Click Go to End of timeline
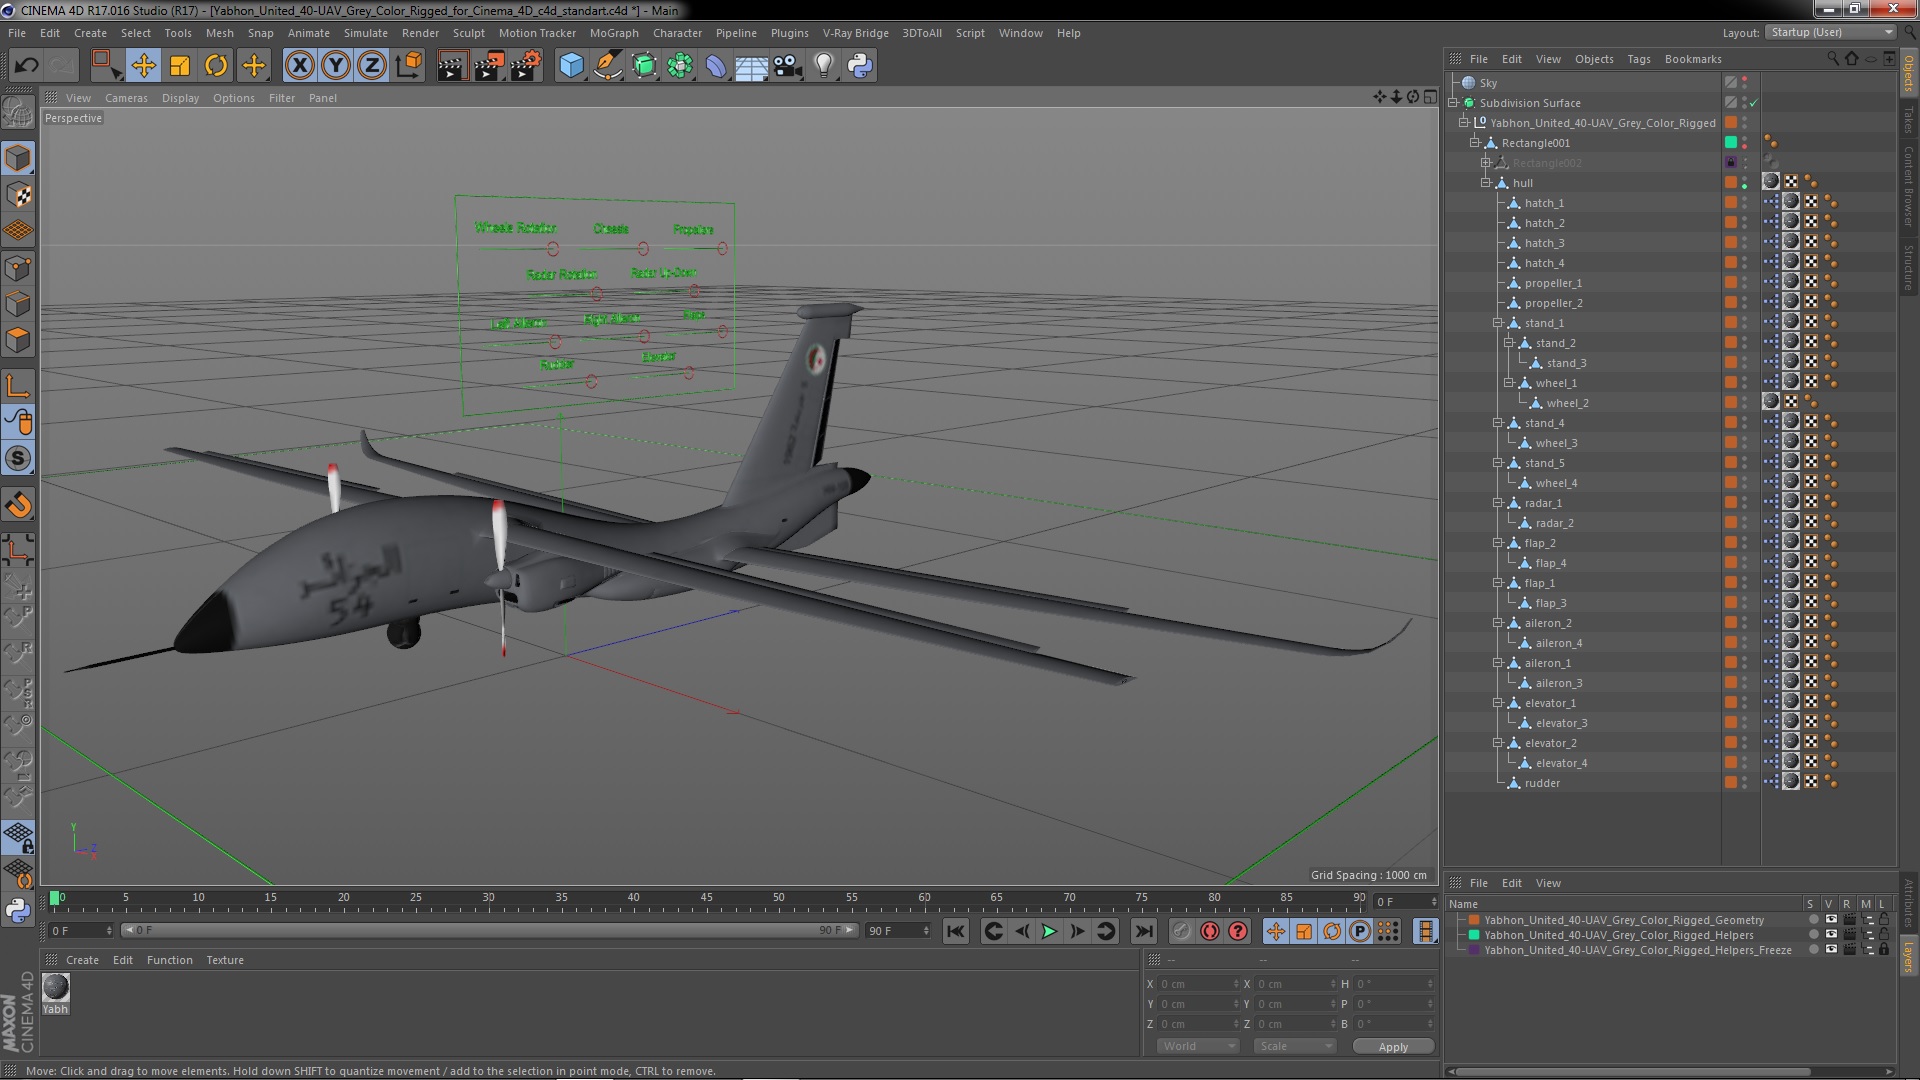The image size is (1920, 1080). (x=1143, y=931)
